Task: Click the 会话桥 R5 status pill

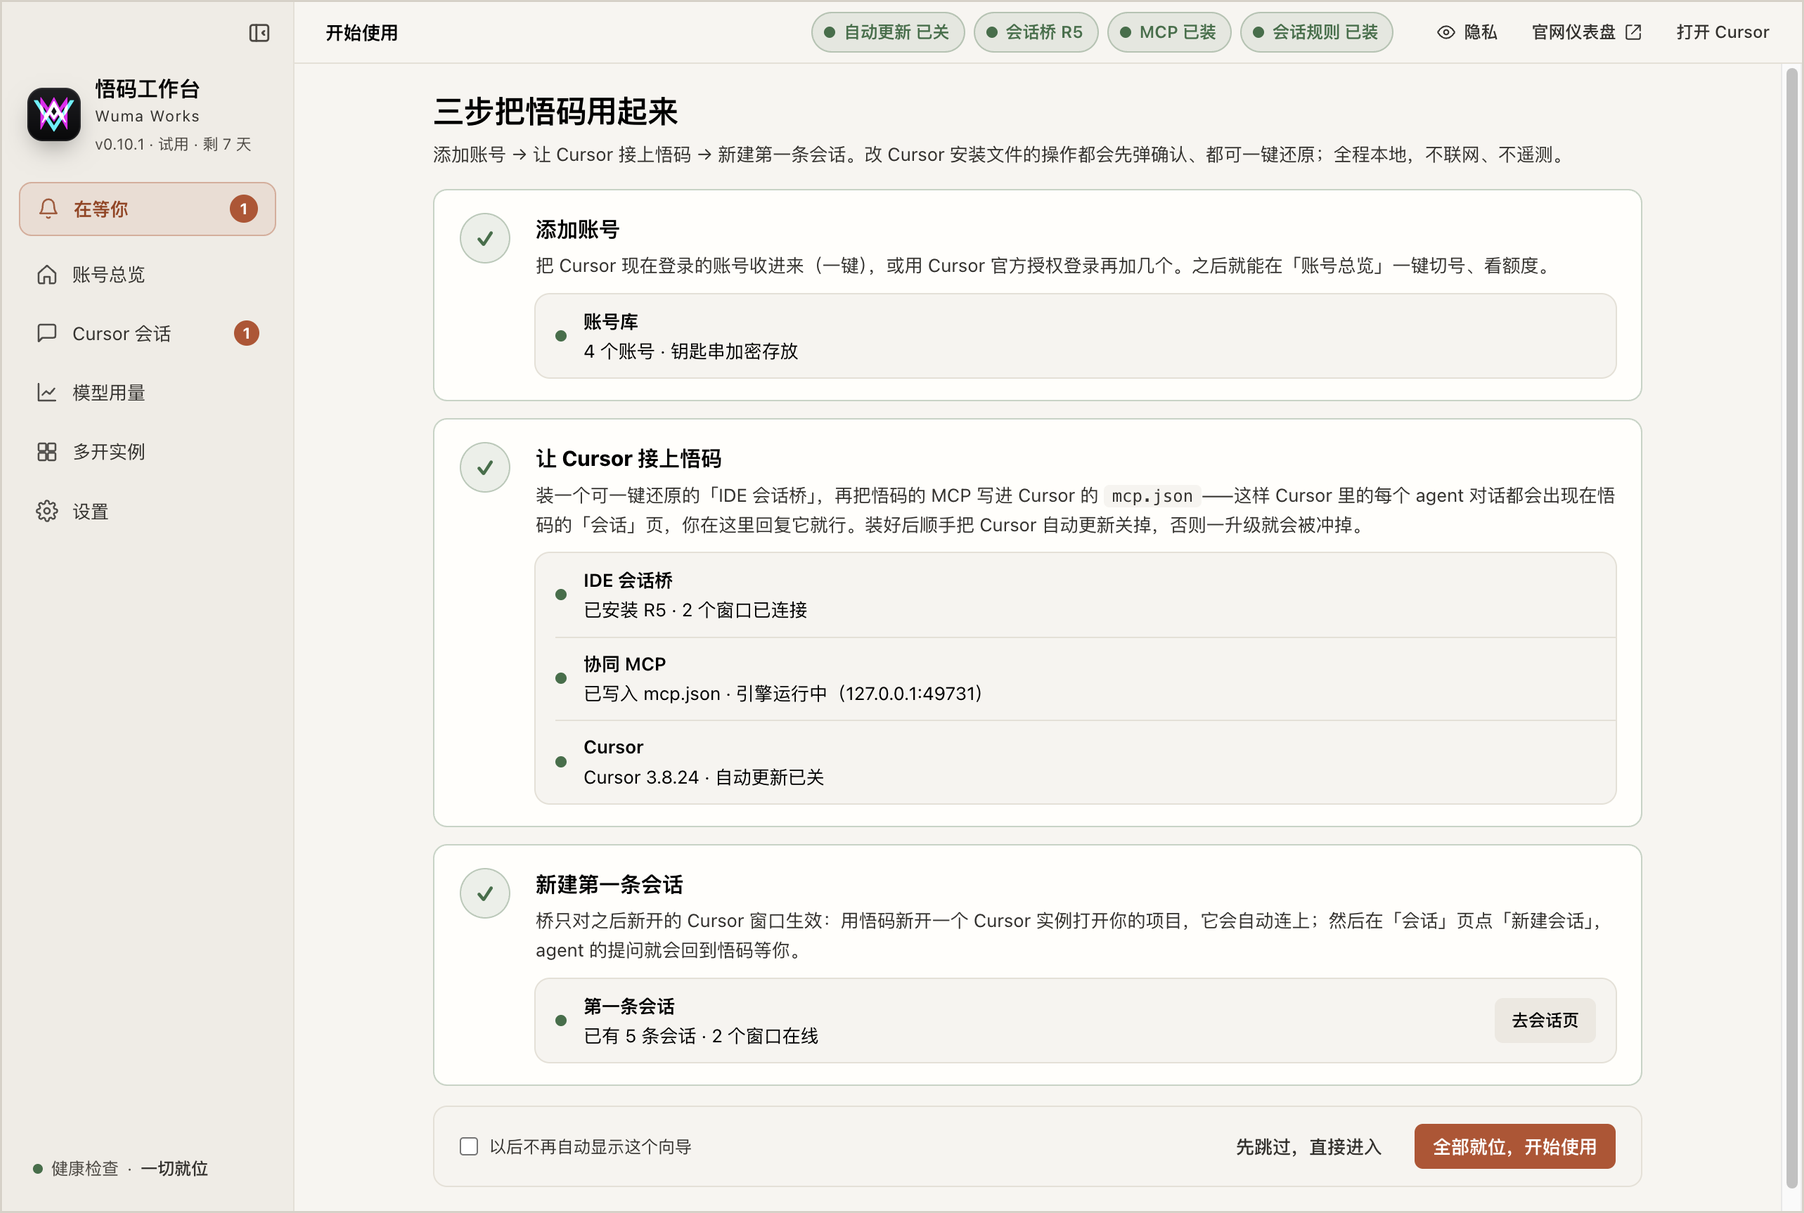Action: [x=1036, y=32]
